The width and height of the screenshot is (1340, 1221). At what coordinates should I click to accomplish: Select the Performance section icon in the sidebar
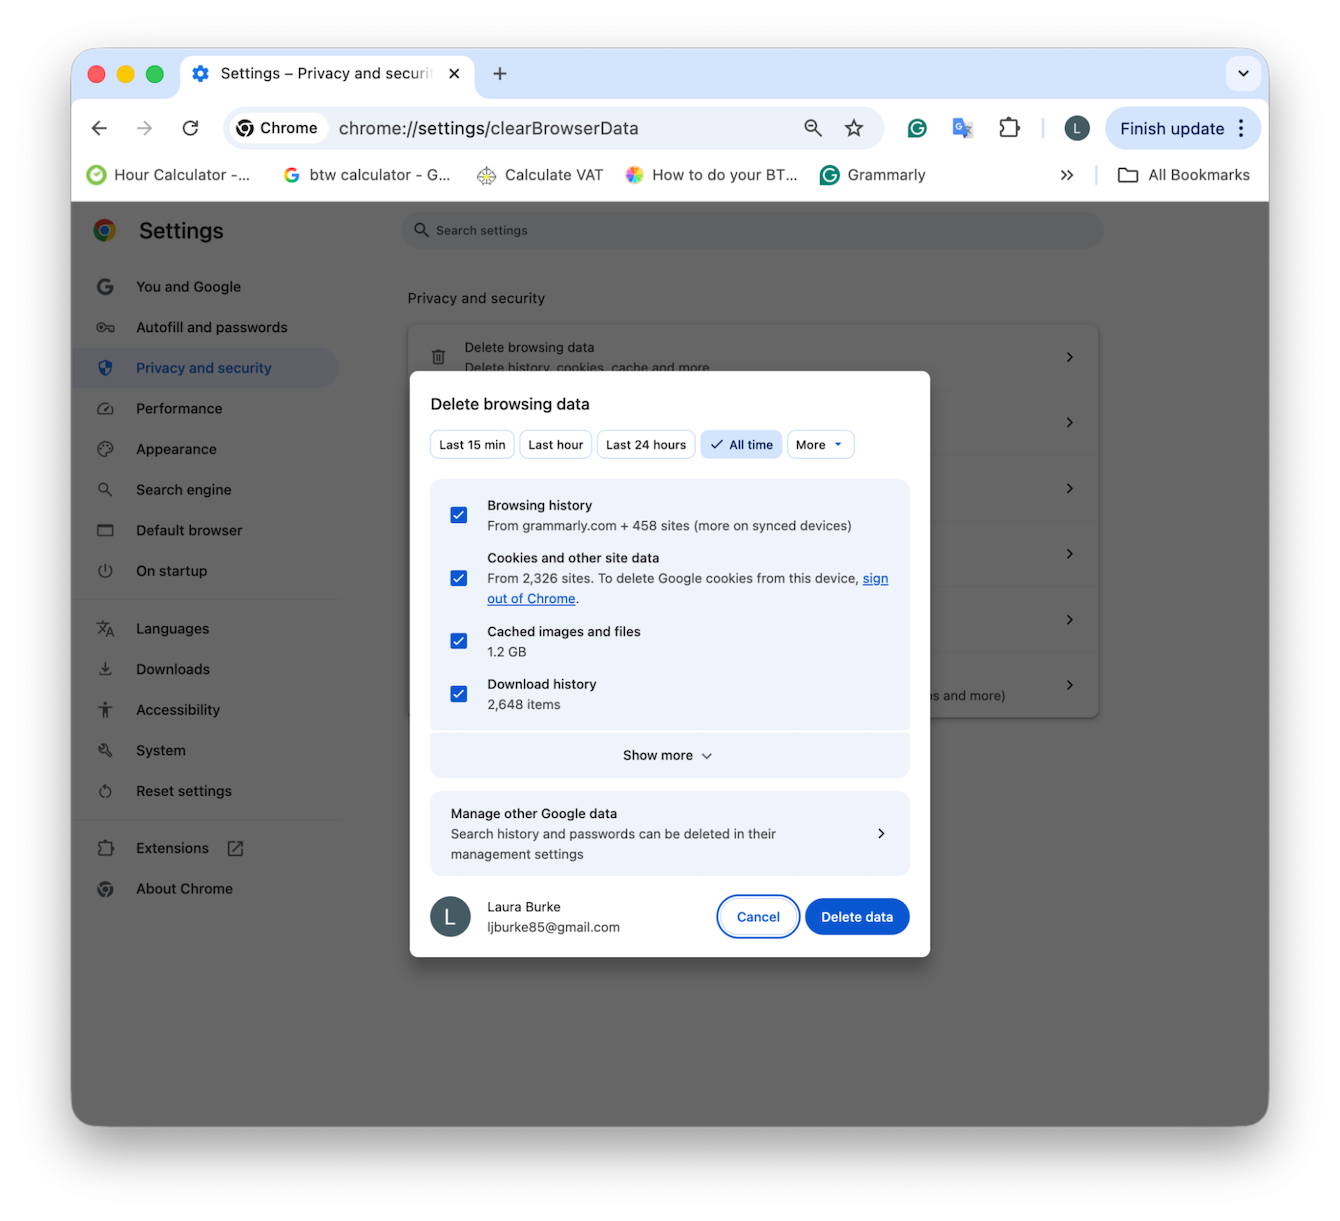click(106, 408)
